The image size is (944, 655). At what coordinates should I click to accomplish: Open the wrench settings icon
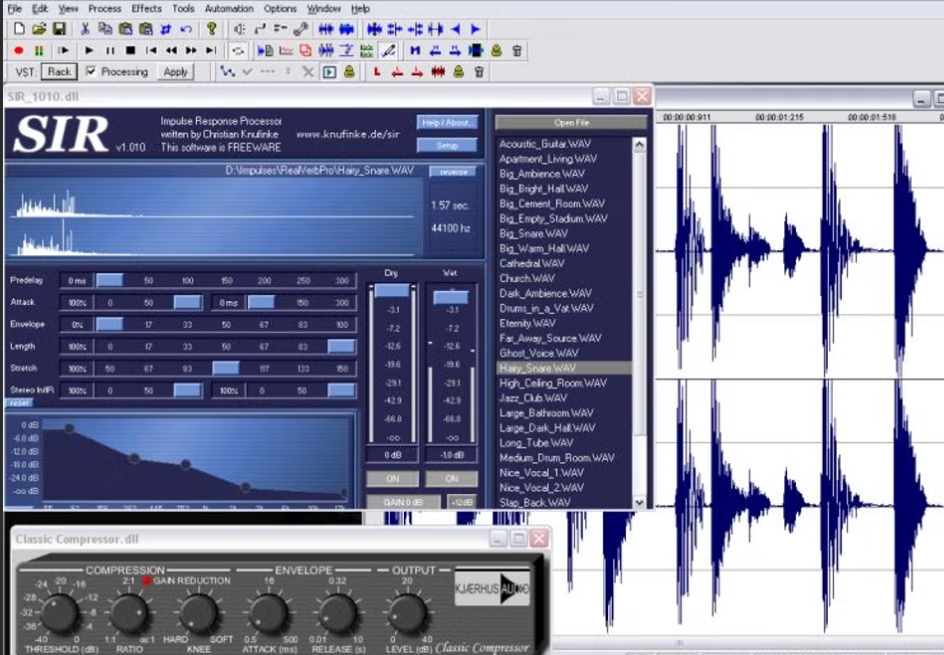point(301,29)
